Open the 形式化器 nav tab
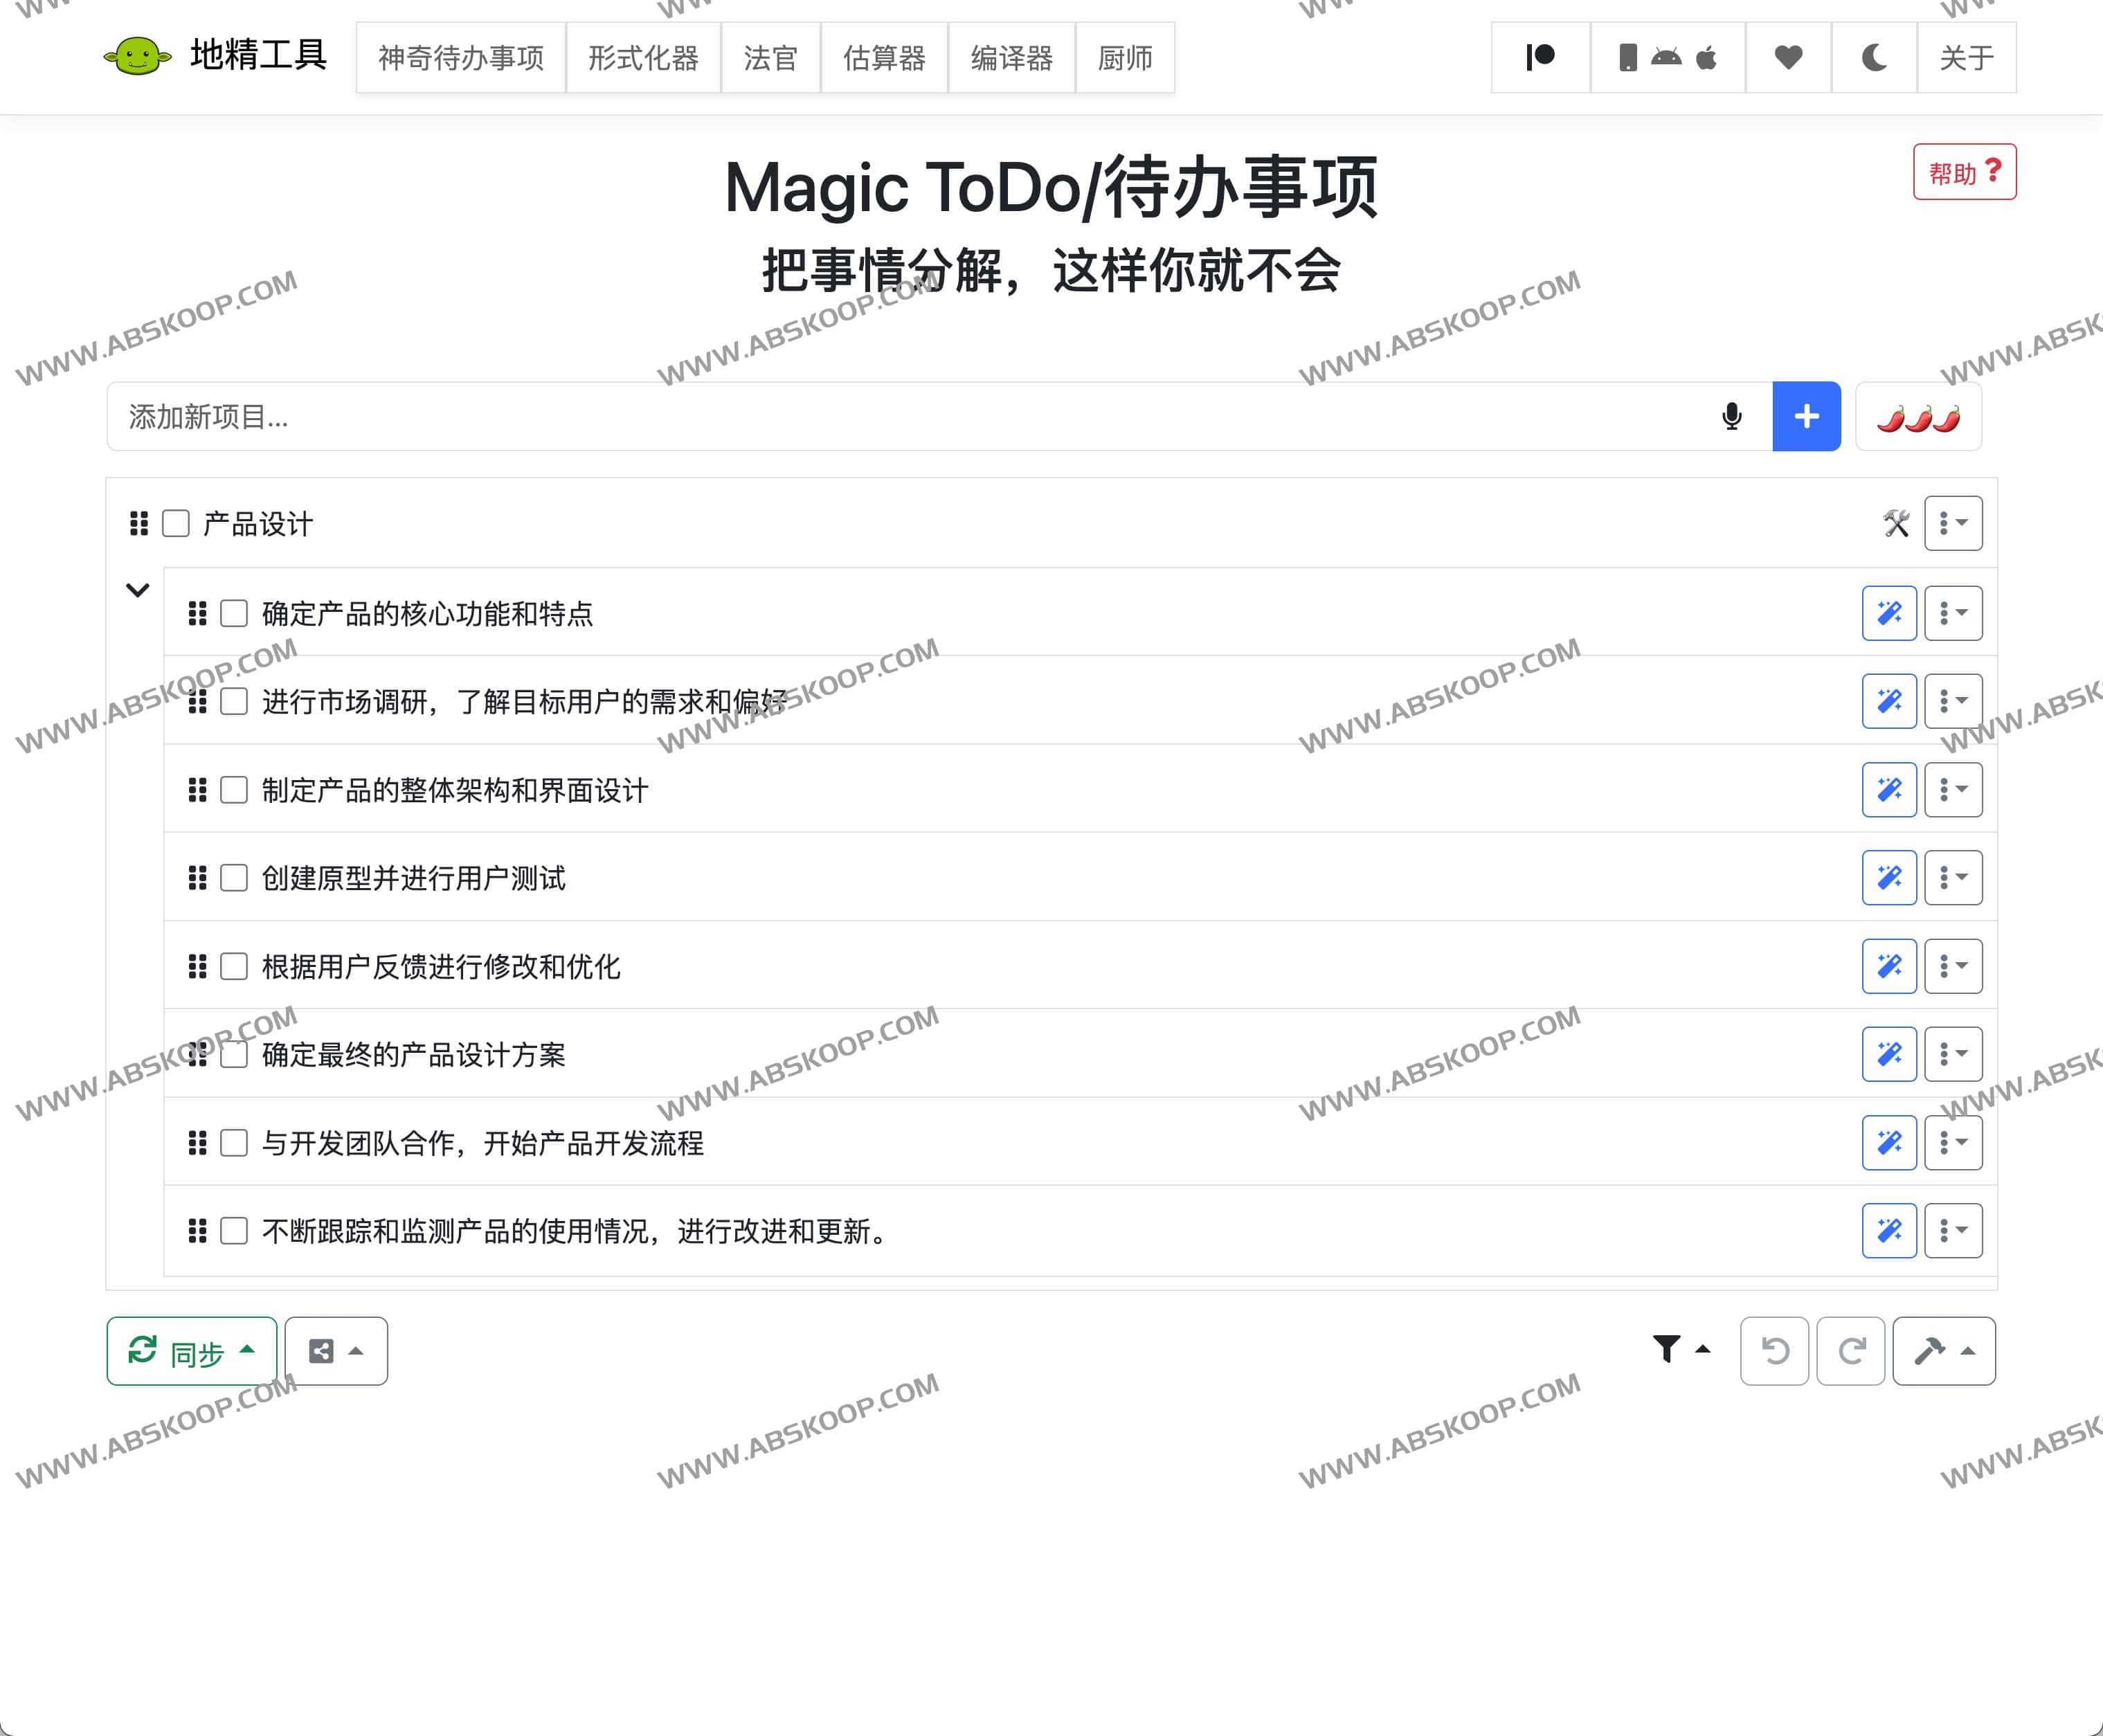 point(643,58)
